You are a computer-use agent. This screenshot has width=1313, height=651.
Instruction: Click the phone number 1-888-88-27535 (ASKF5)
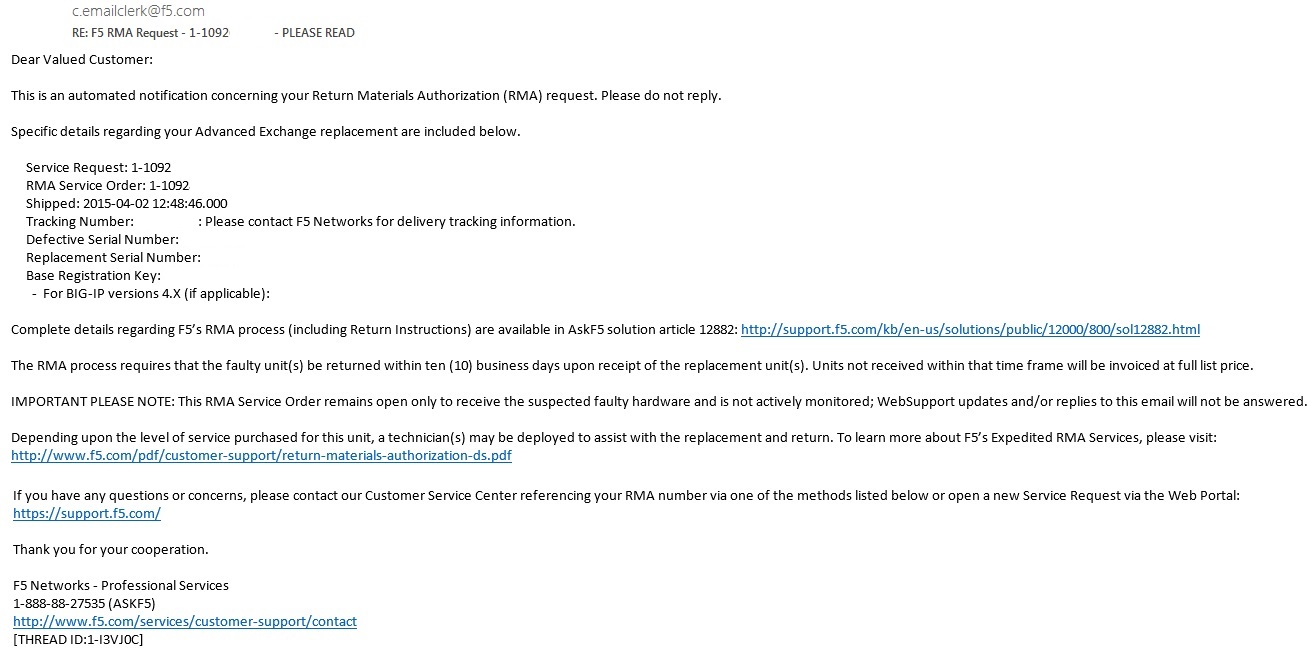pos(84,603)
